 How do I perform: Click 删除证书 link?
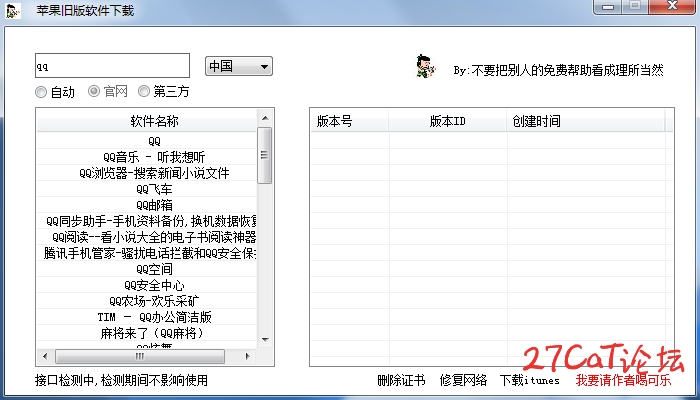pos(401,380)
